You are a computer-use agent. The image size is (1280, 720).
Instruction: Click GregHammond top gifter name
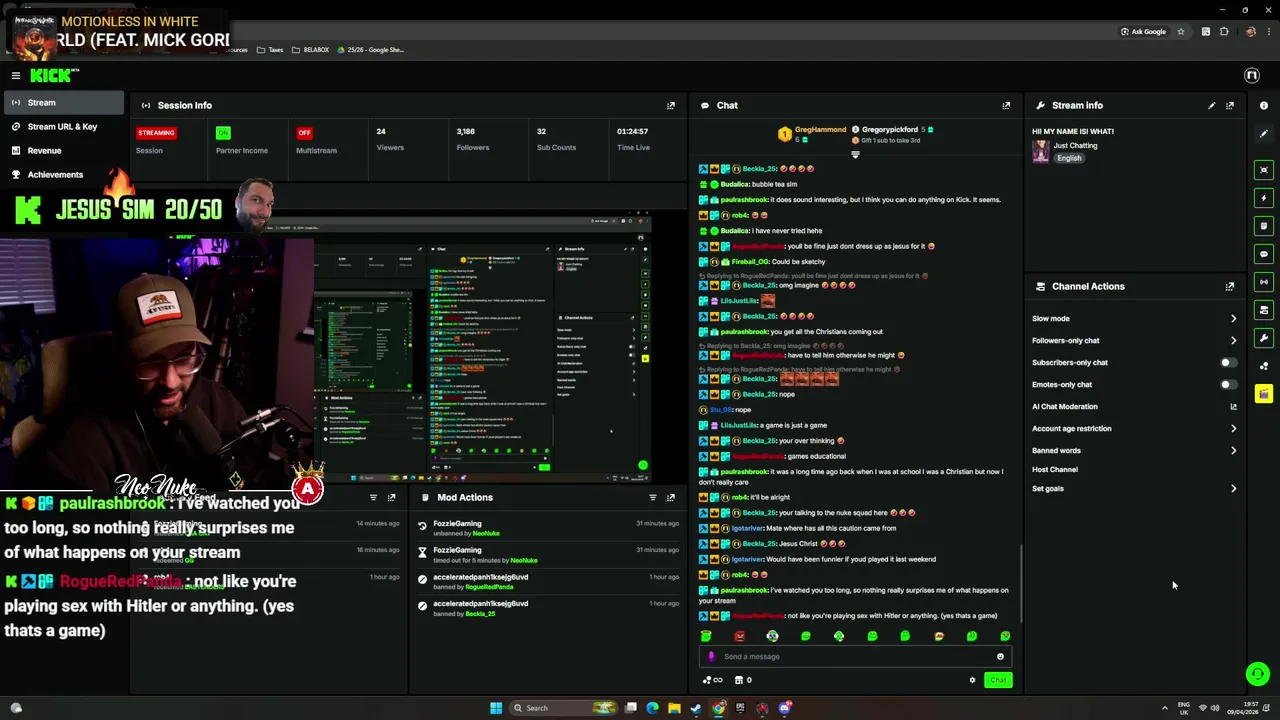(820, 130)
